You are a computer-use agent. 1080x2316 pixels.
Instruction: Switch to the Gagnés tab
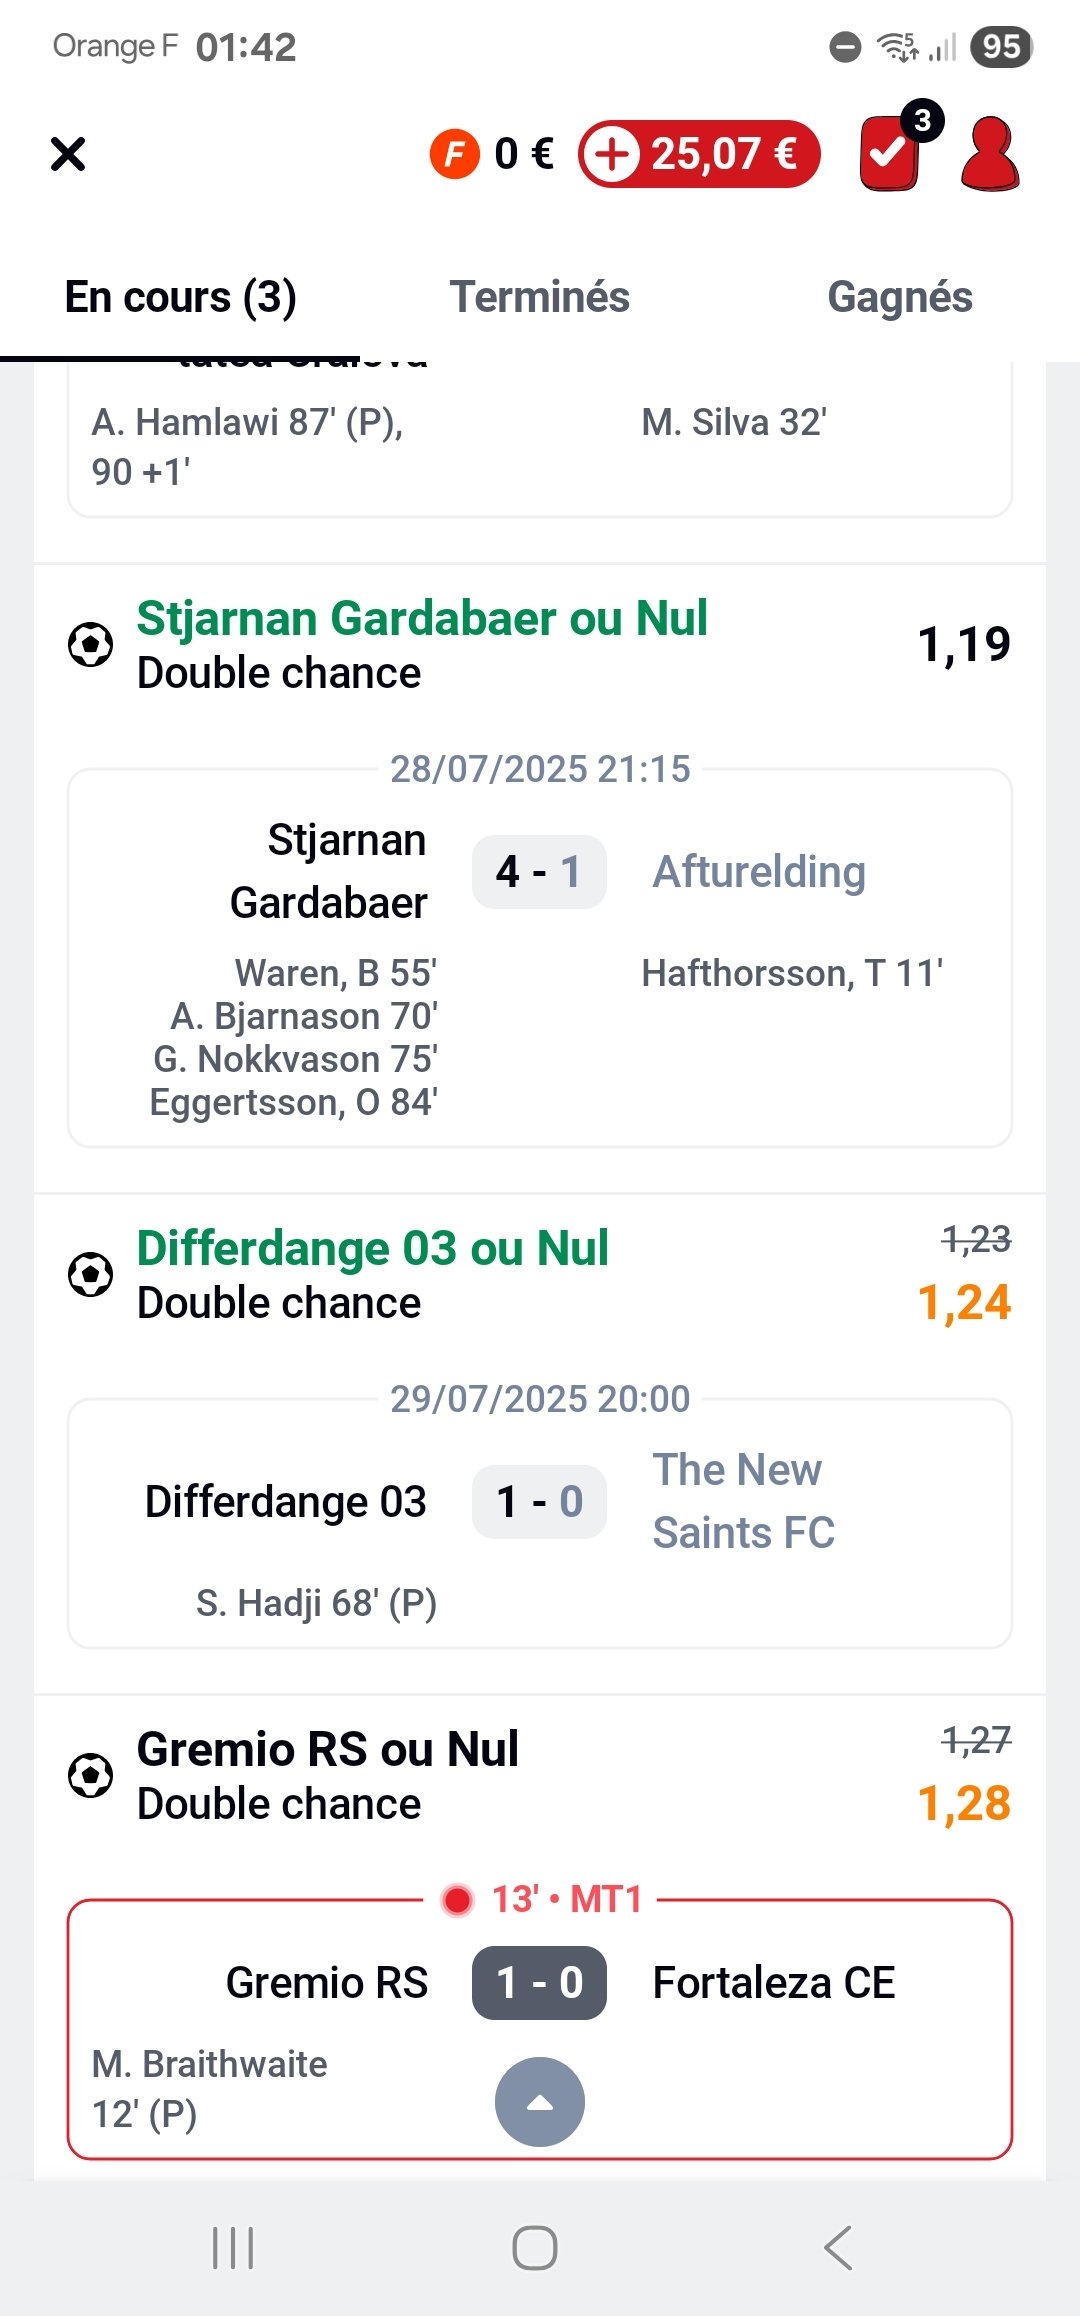pos(900,297)
